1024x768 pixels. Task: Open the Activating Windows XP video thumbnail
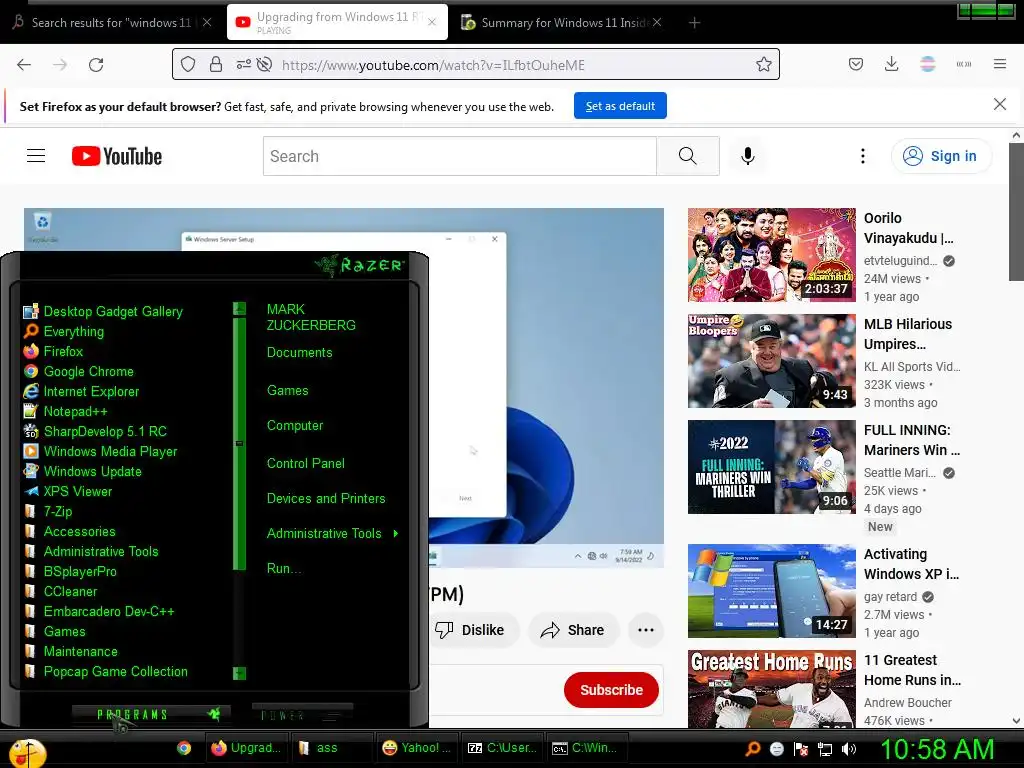(771, 590)
